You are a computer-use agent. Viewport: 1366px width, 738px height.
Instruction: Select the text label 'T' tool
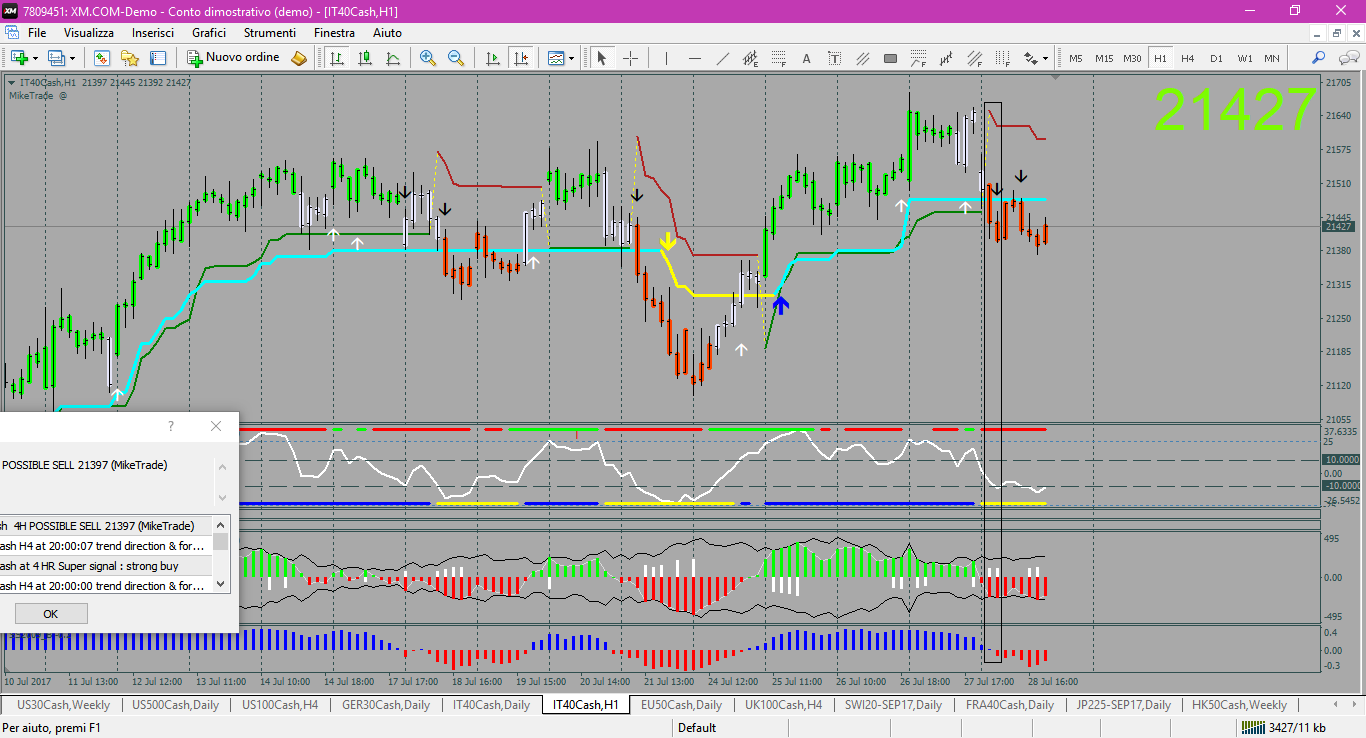(835, 58)
